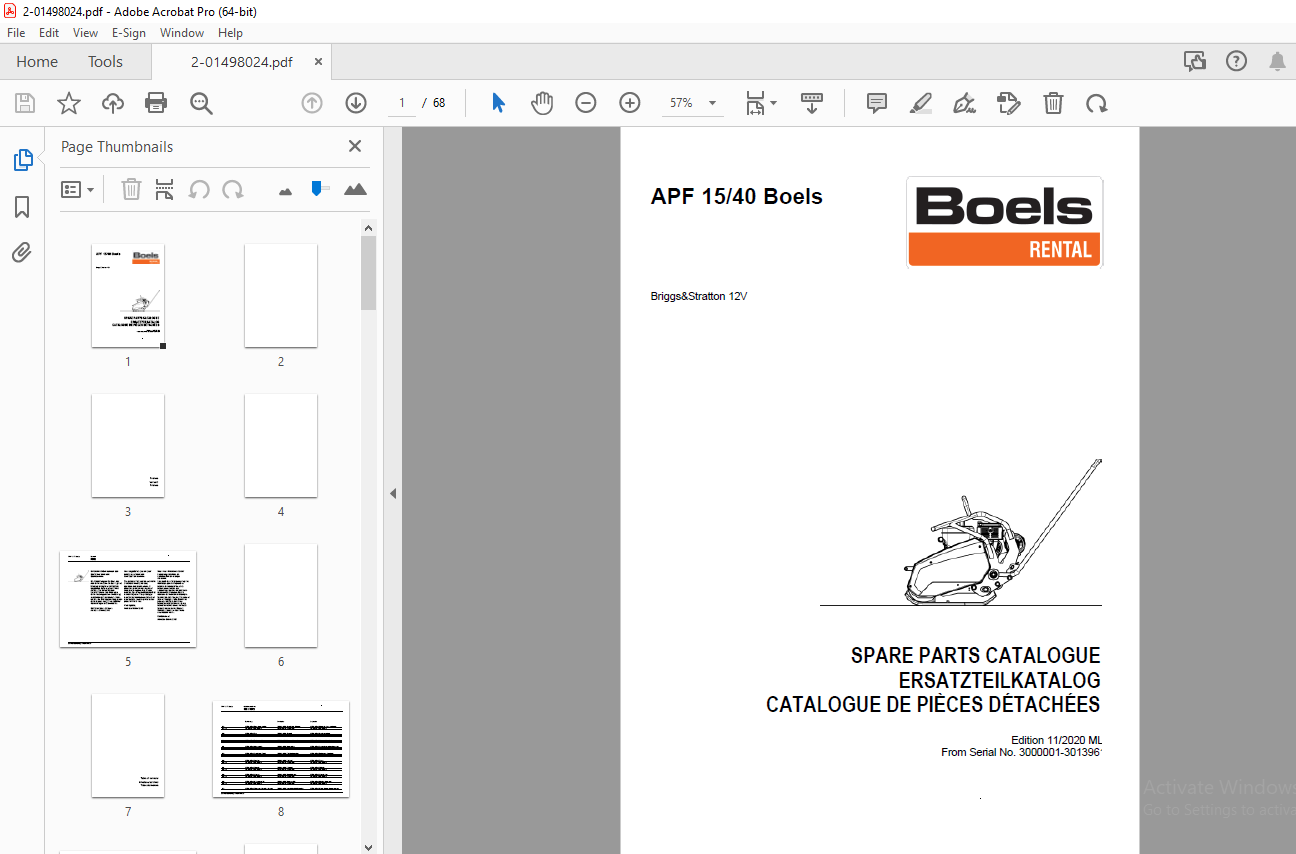Screen dimensions: 1296x854
Task: Select page 6 thumbnail
Action: coord(281,596)
